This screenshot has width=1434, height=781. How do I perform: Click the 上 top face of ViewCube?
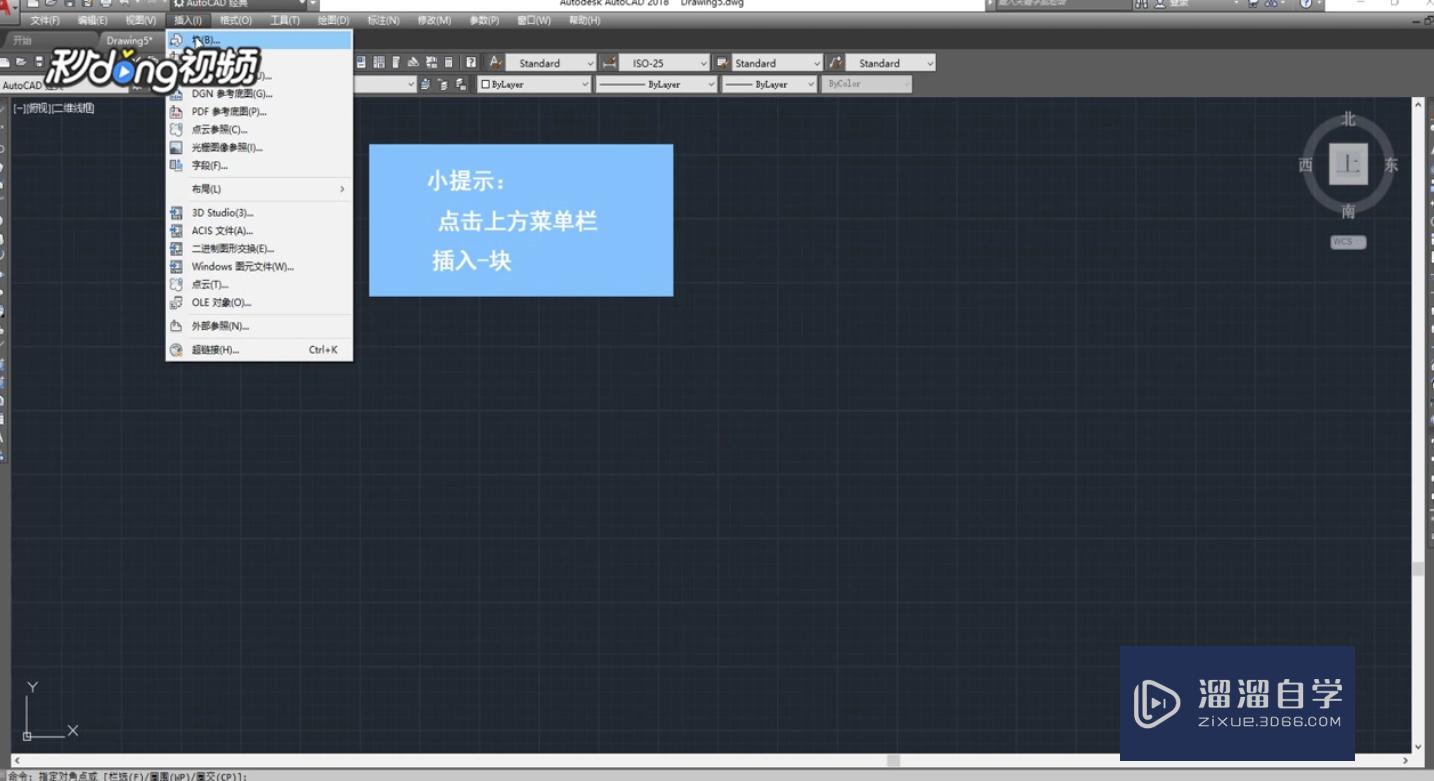(x=1348, y=164)
